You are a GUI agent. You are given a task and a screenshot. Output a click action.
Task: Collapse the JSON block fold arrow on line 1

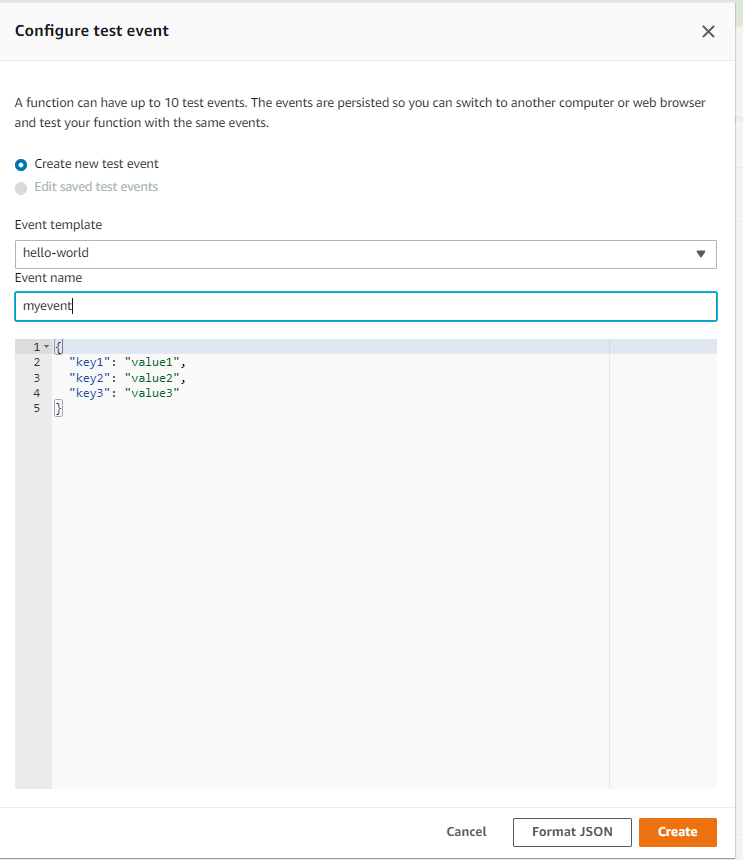46,346
